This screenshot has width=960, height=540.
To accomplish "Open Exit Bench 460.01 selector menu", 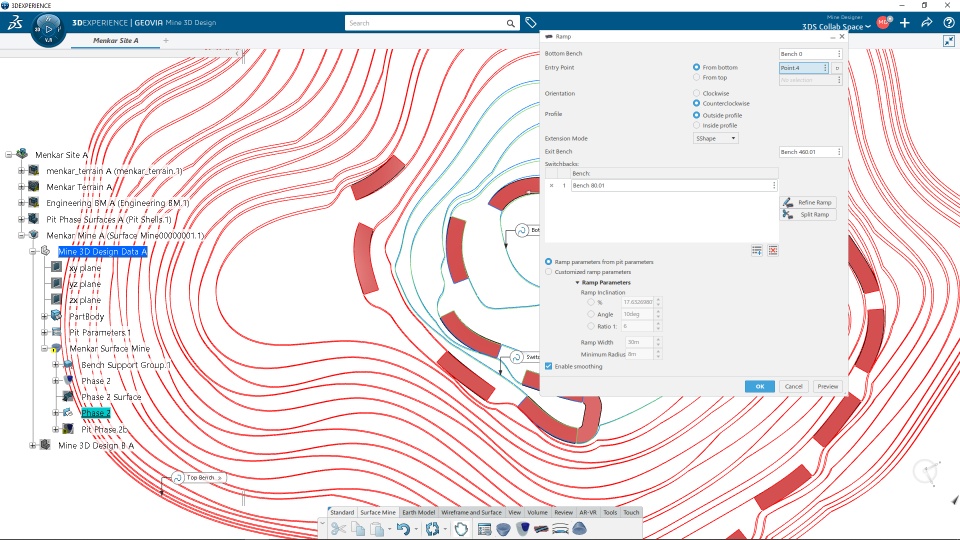I will click(x=839, y=152).
